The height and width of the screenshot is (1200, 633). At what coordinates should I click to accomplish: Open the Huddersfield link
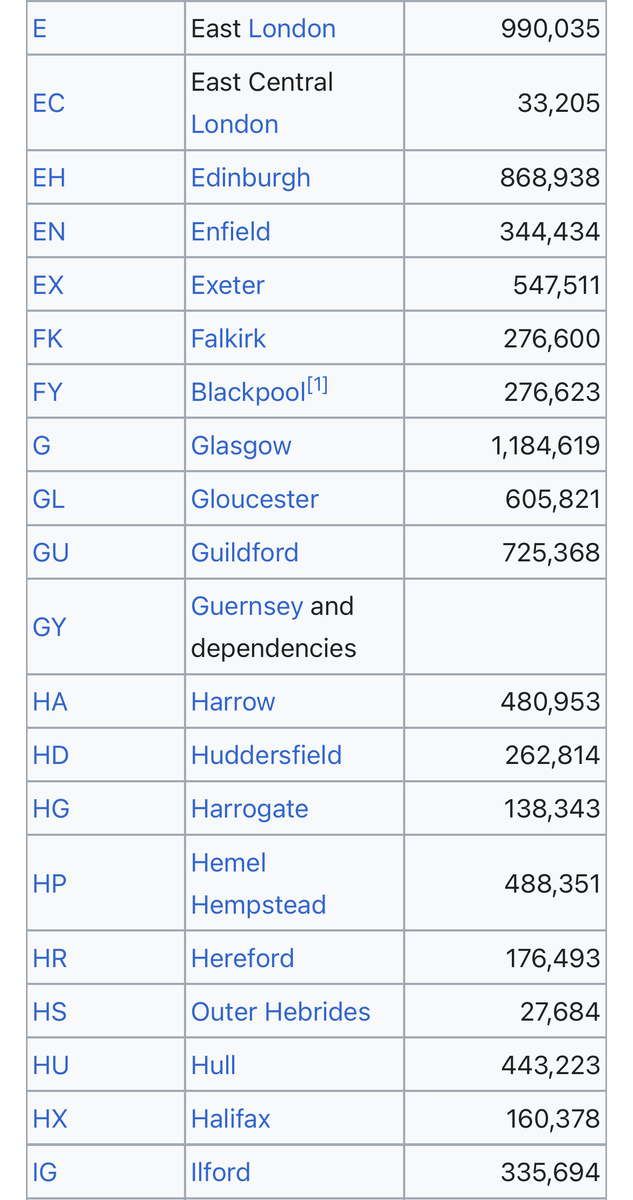pos(266,755)
